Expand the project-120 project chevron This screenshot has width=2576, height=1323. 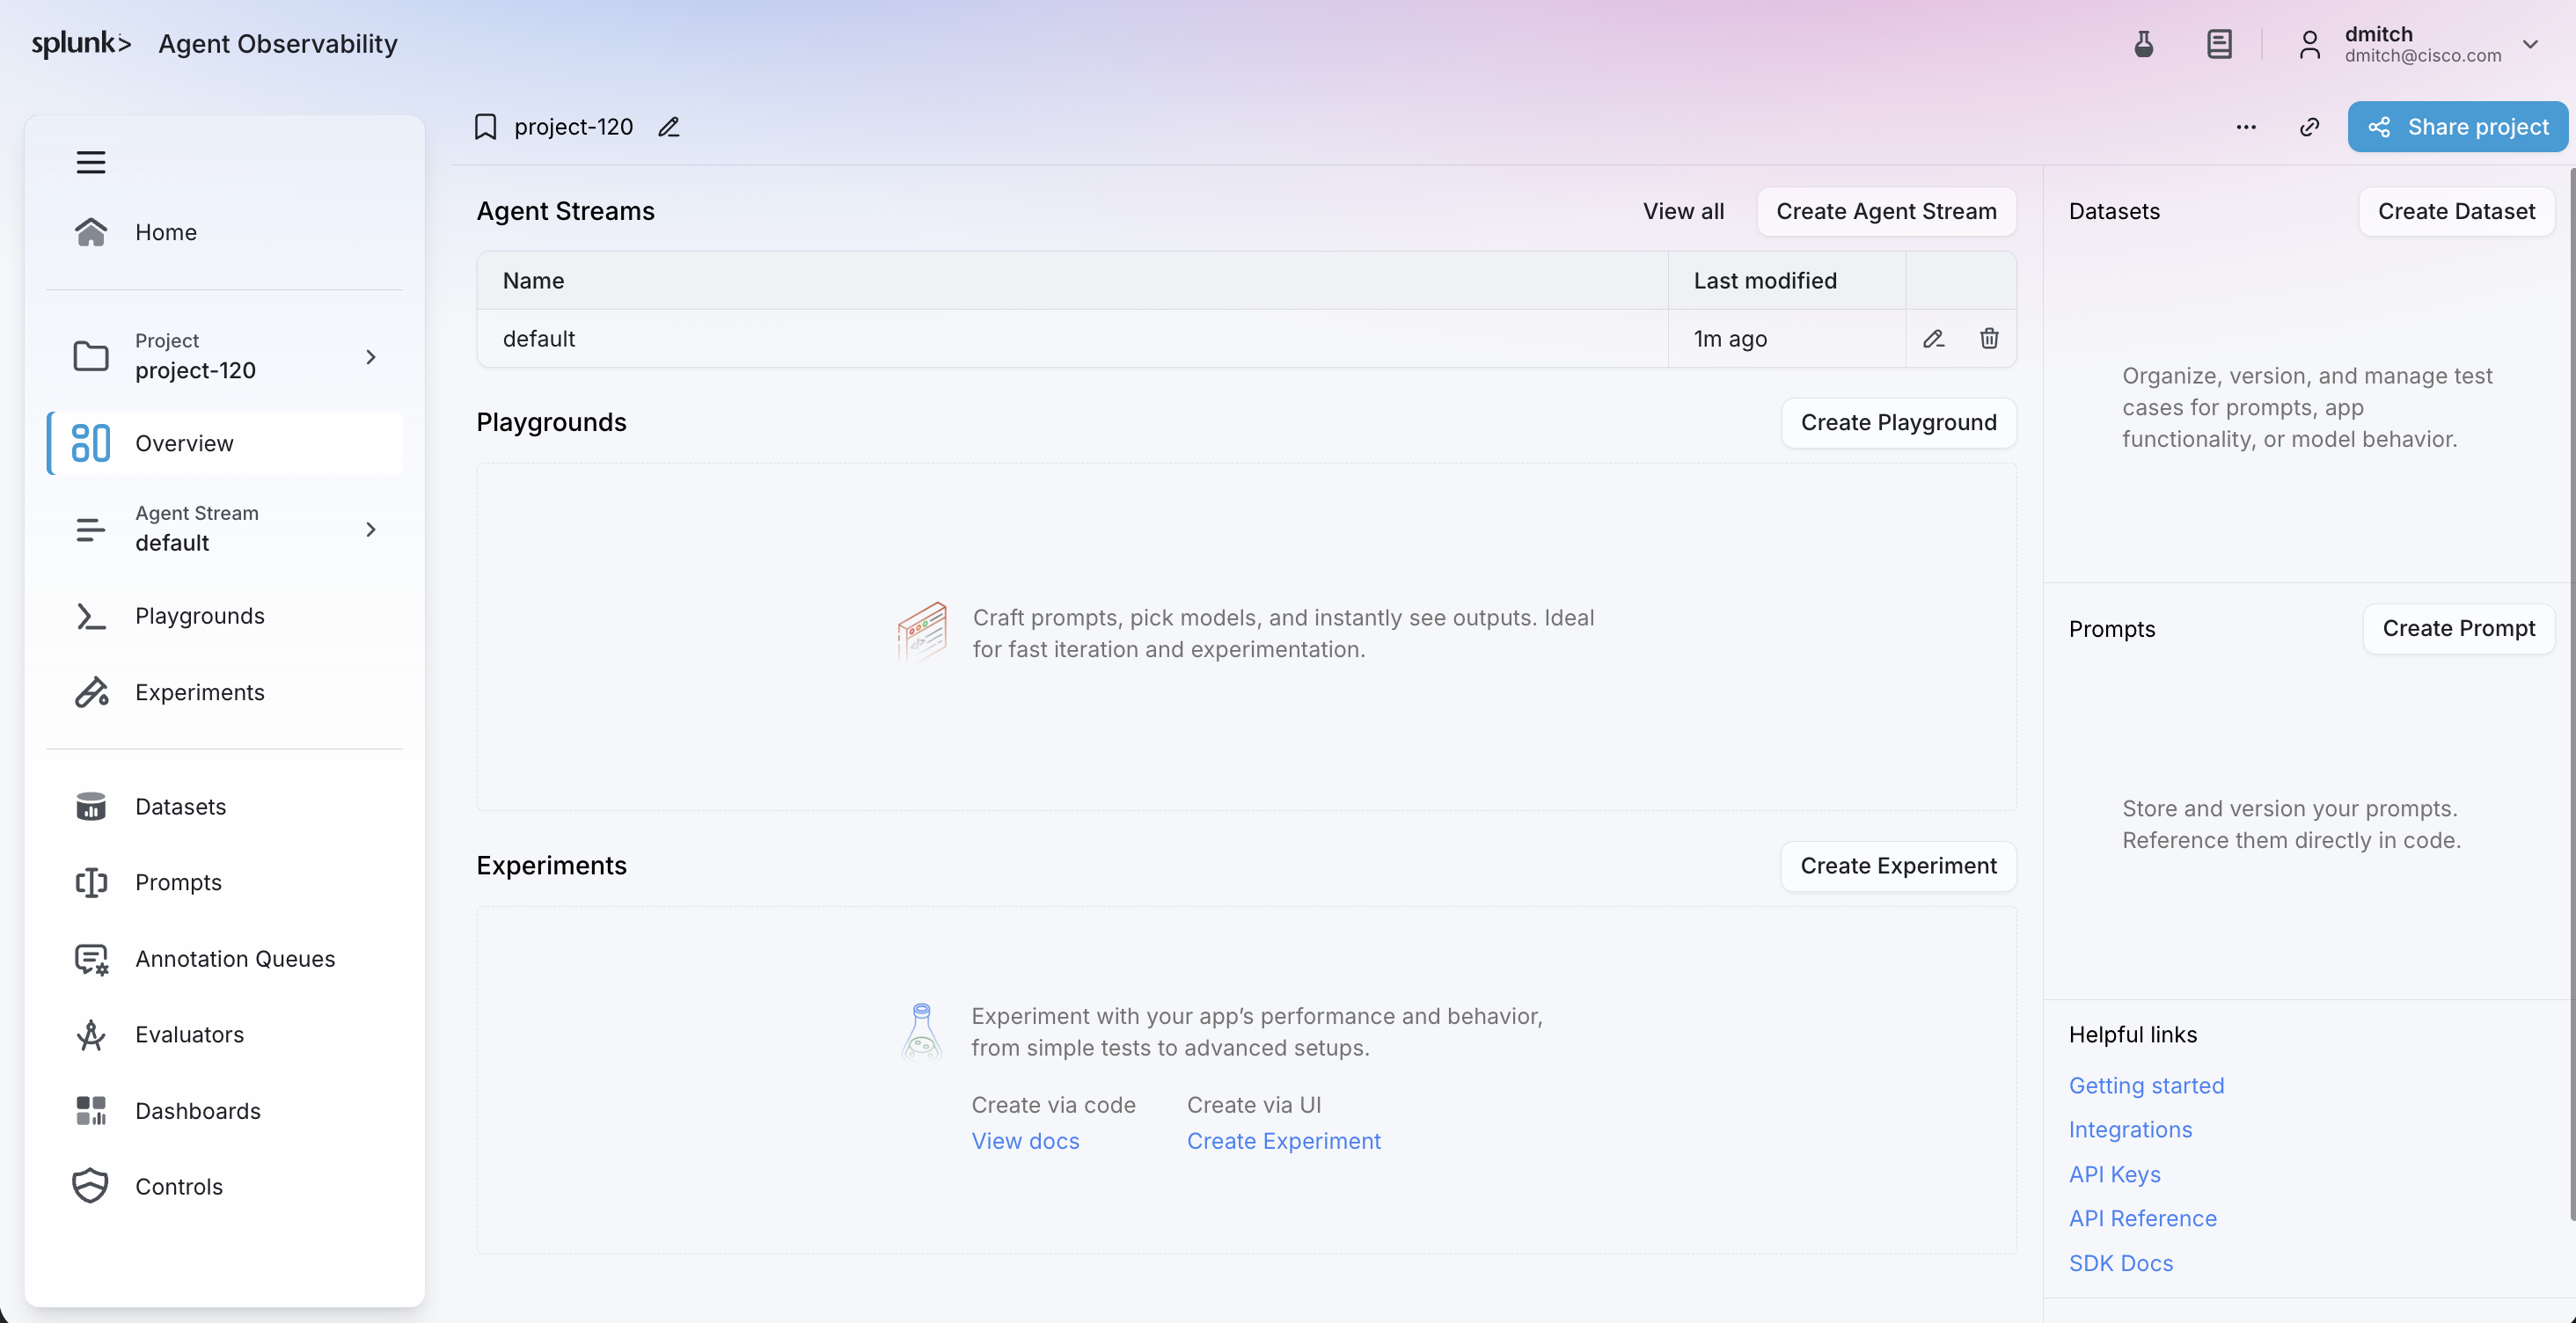point(371,357)
